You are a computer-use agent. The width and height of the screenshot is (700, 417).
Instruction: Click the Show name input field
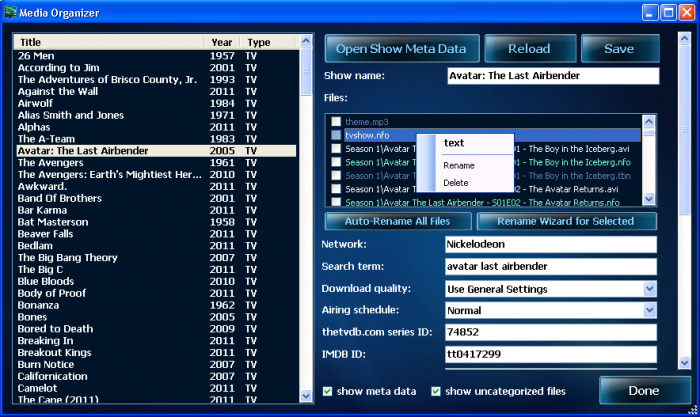(x=553, y=75)
